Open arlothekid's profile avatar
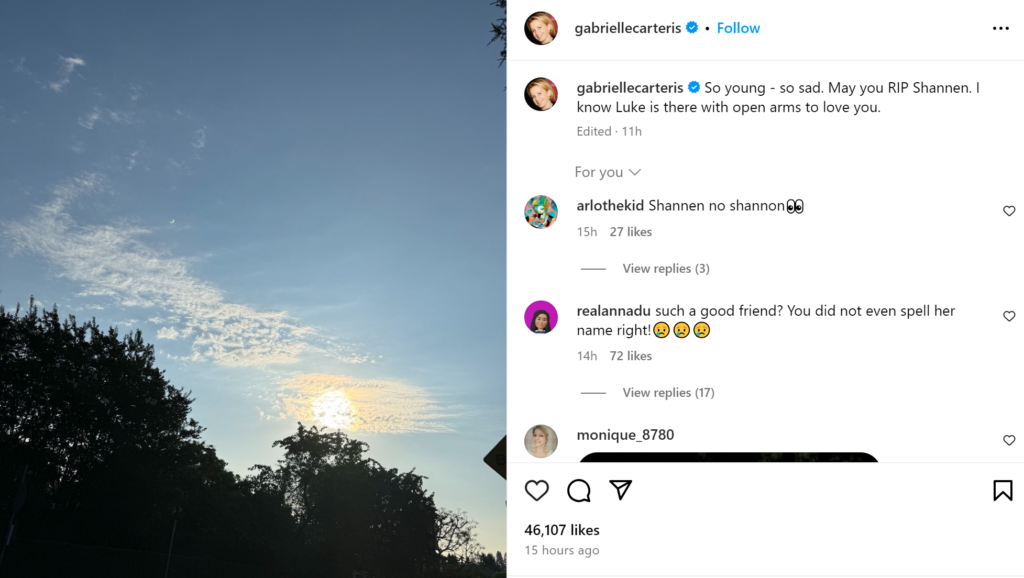 [x=541, y=212]
